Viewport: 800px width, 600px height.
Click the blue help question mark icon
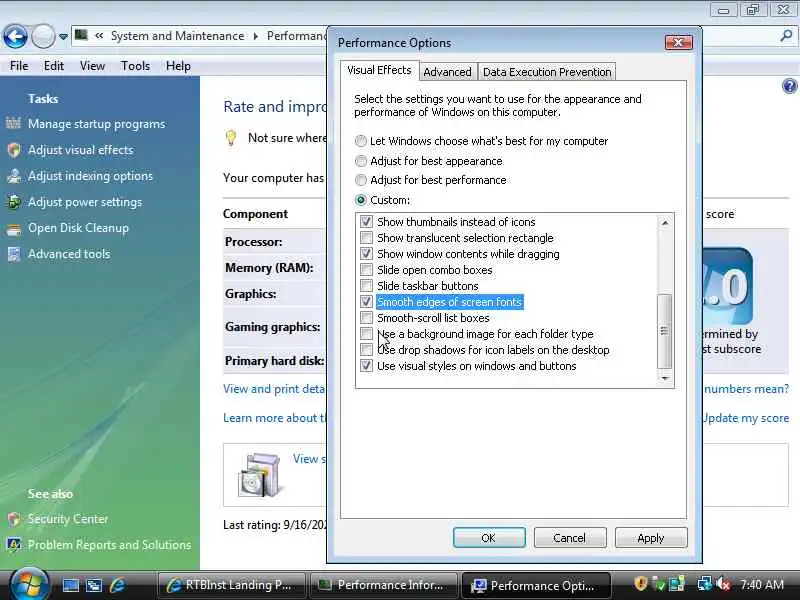(x=789, y=86)
